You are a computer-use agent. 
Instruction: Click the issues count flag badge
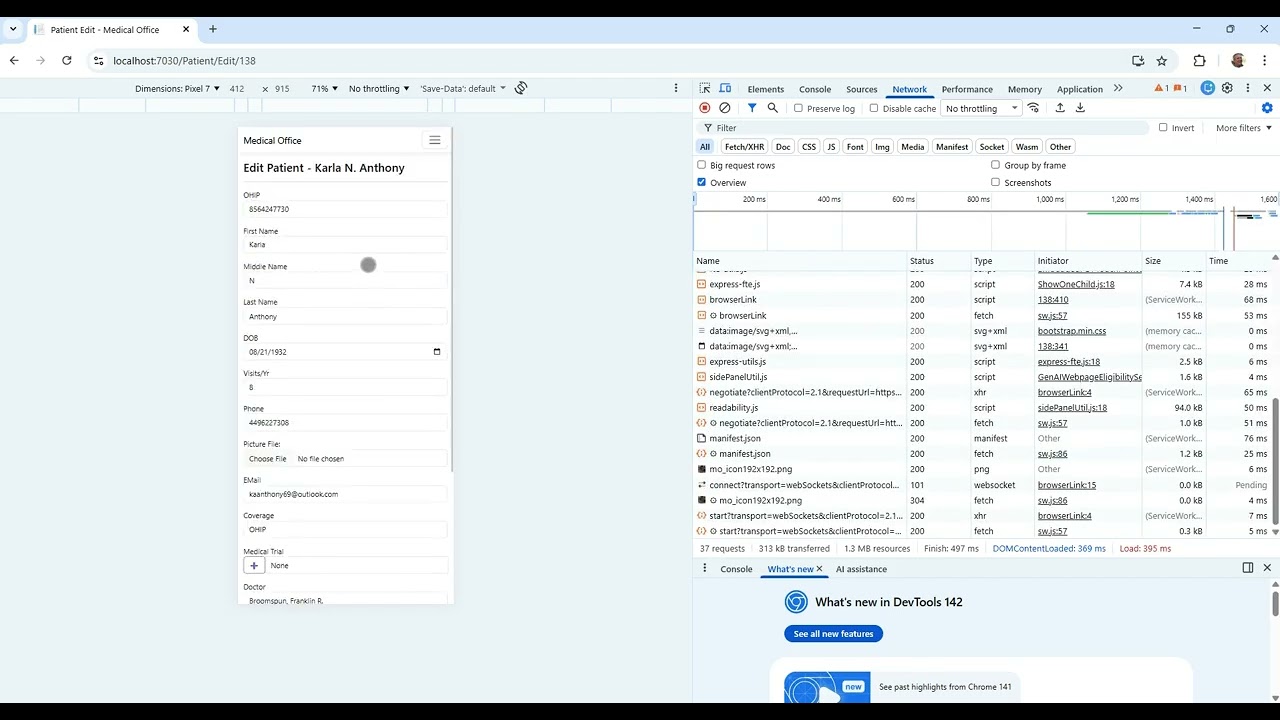click(1180, 88)
